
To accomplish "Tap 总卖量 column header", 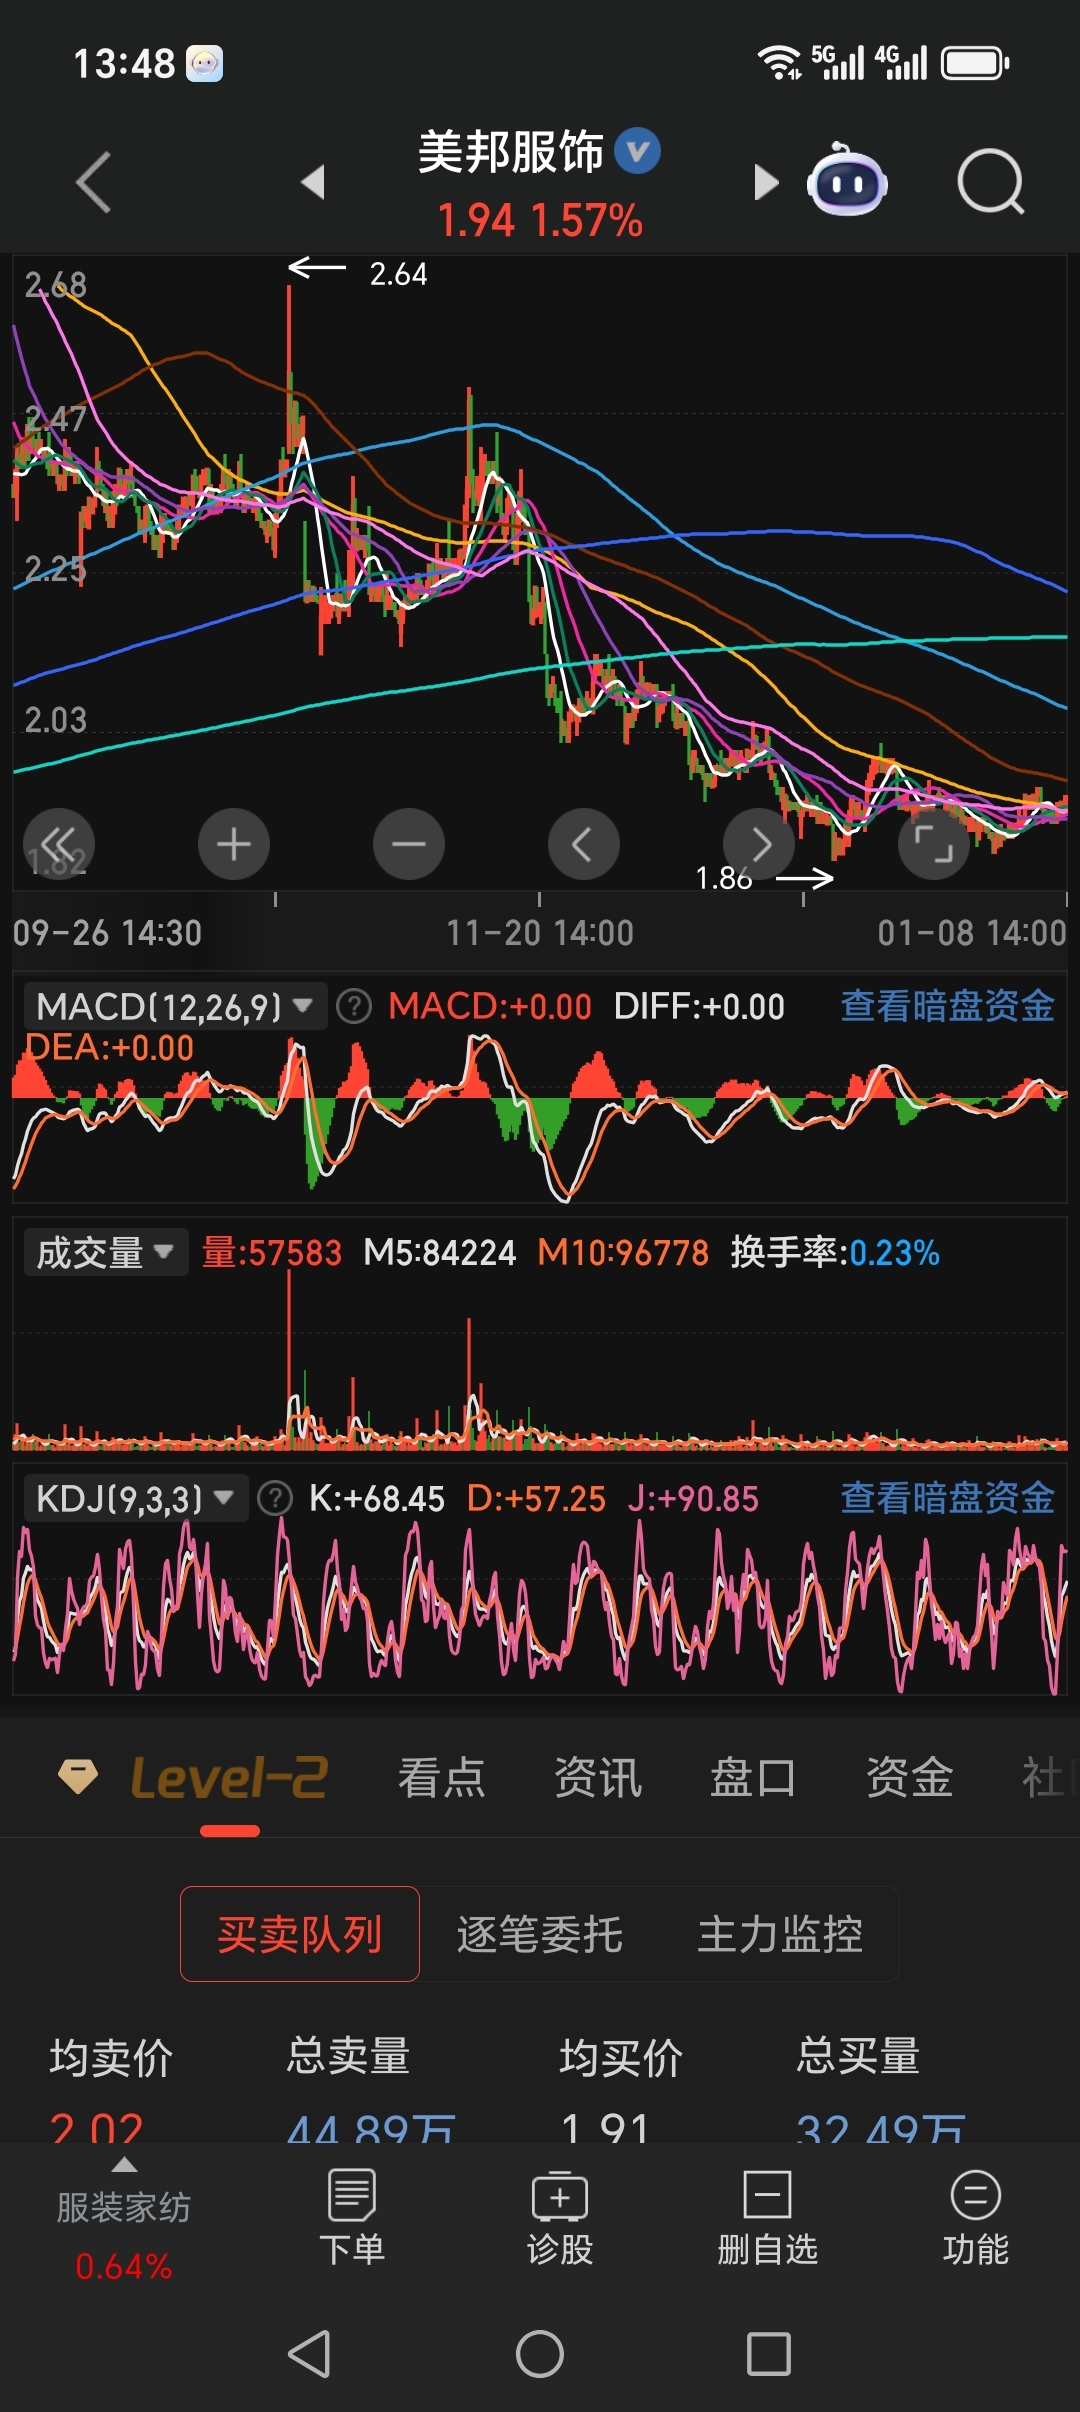I will point(349,2057).
